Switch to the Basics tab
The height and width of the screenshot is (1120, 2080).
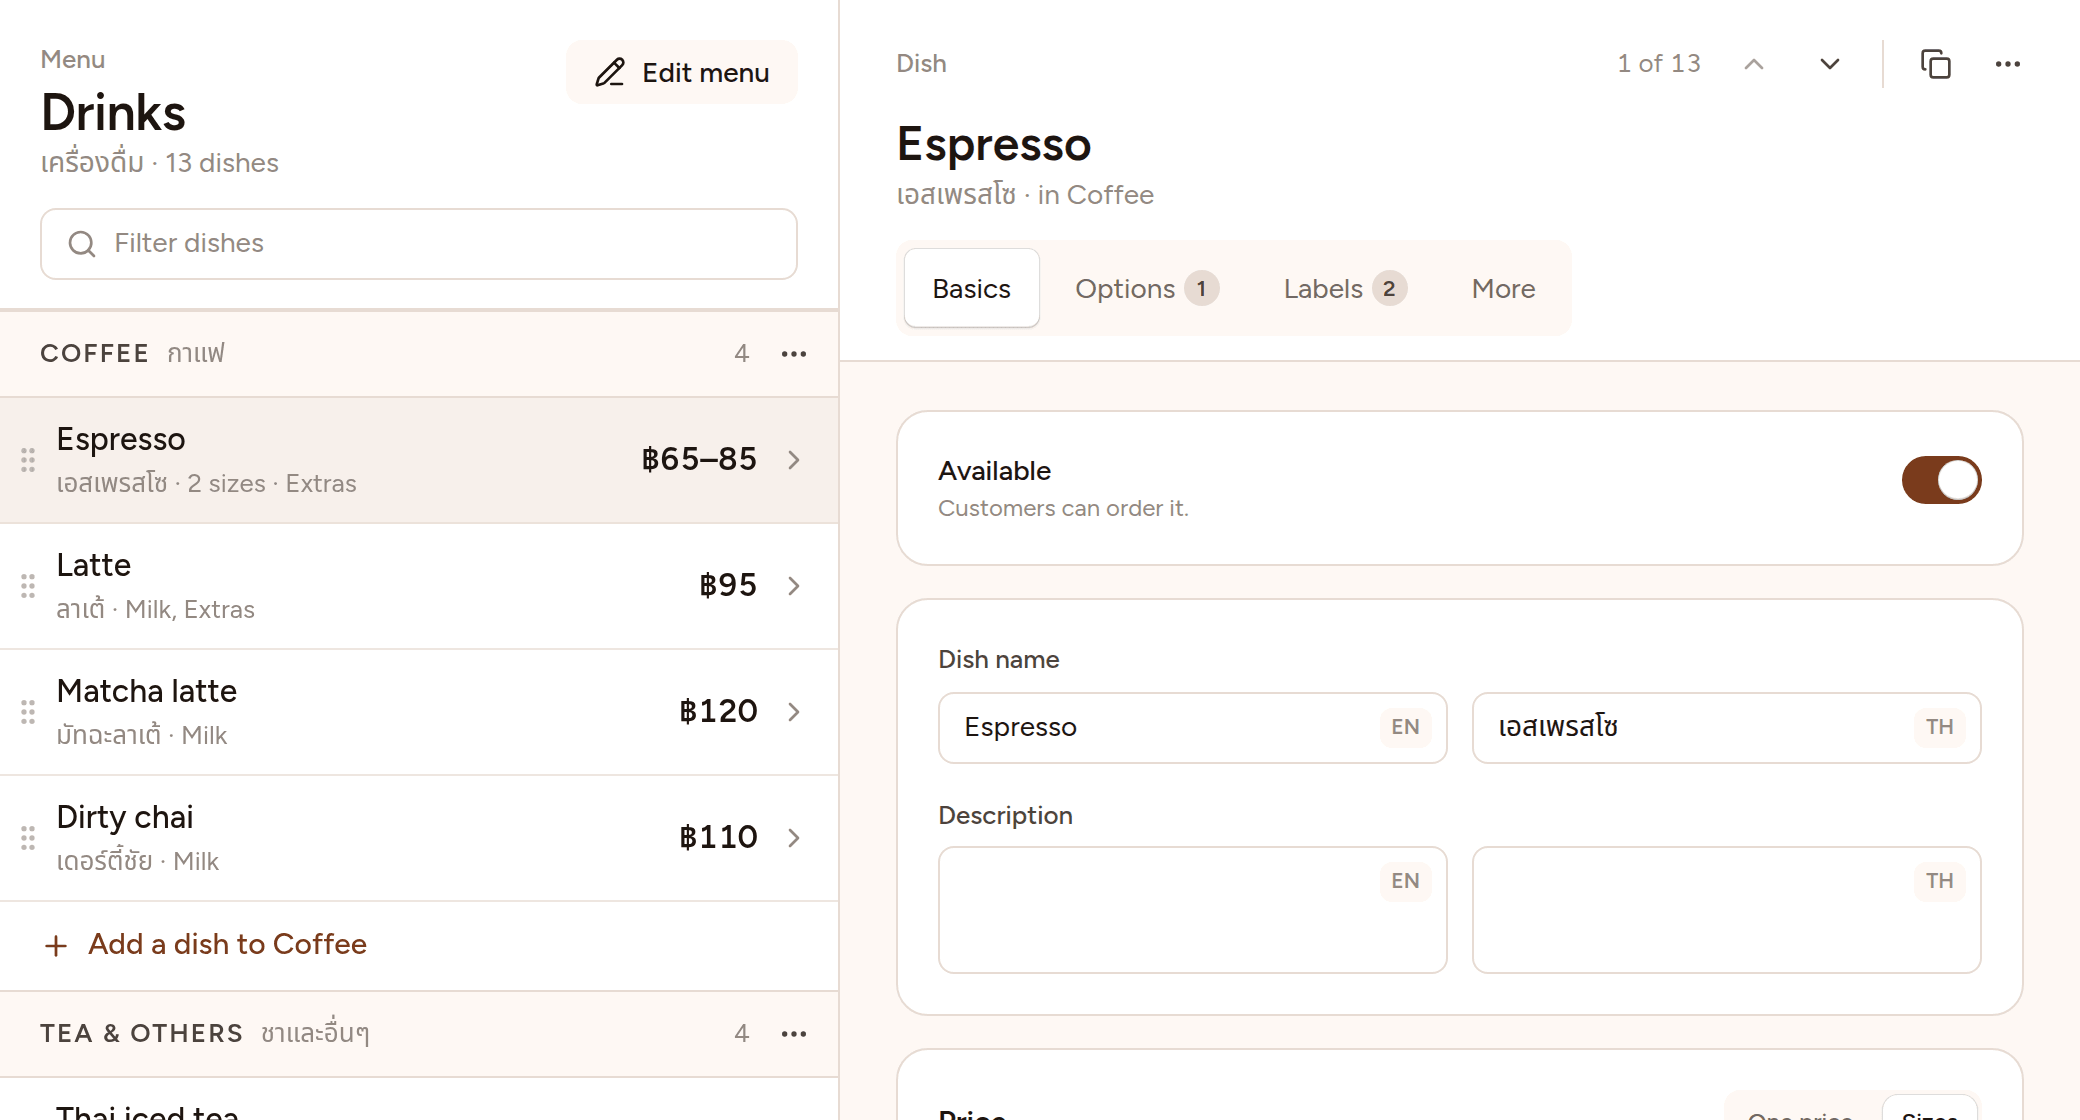pyautogui.click(x=971, y=289)
